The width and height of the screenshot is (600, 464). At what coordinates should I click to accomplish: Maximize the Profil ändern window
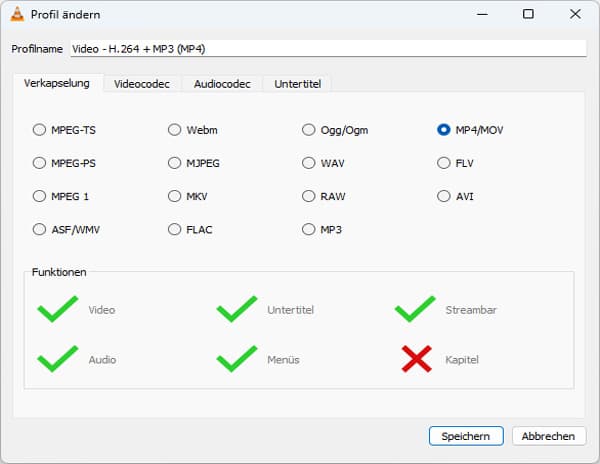click(x=528, y=15)
